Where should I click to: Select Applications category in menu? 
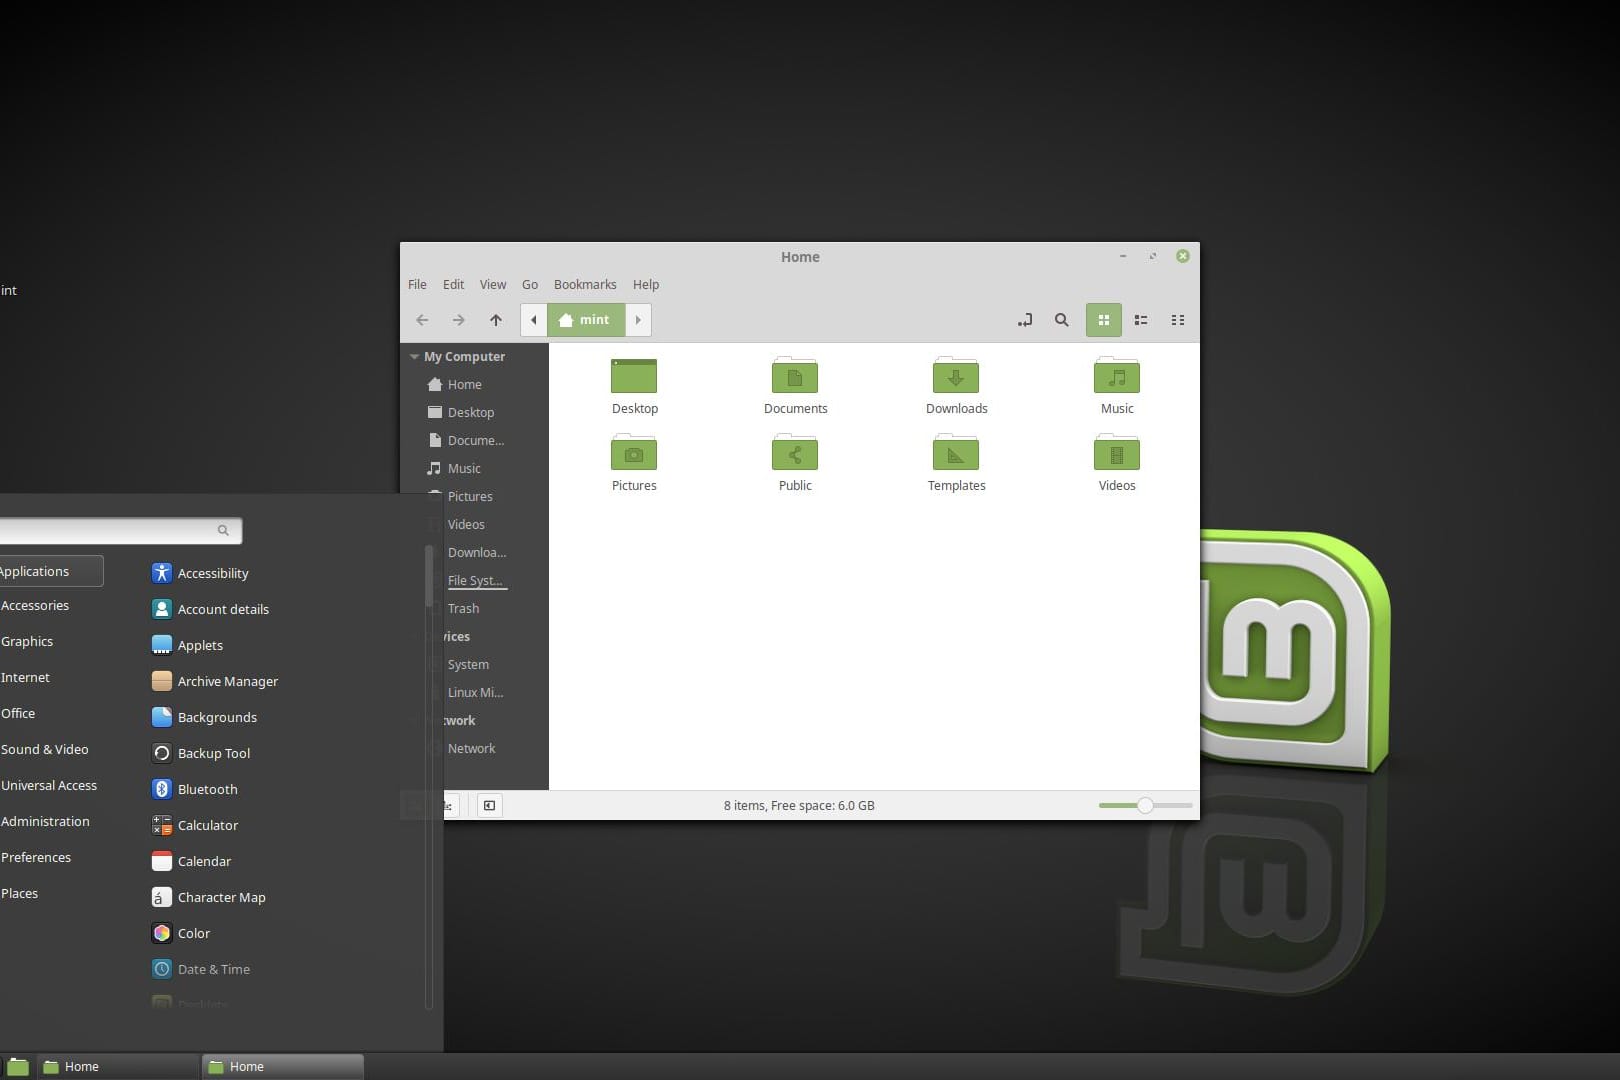click(x=50, y=571)
